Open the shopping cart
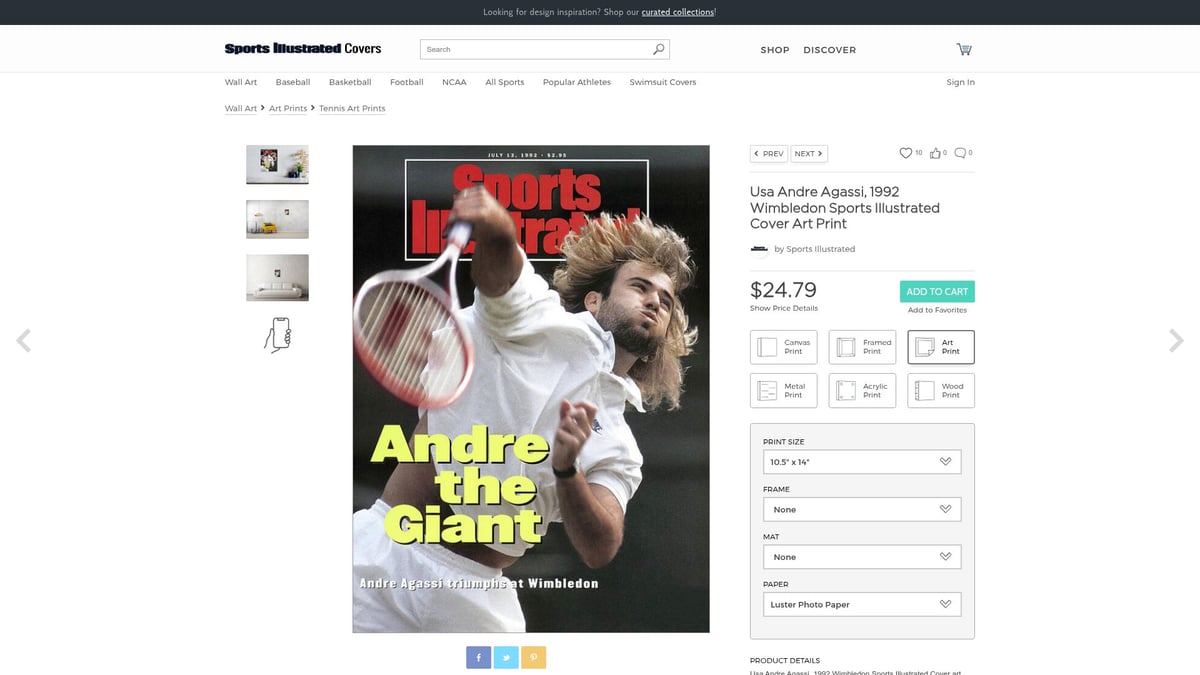This screenshot has width=1200, height=675. coord(963,48)
